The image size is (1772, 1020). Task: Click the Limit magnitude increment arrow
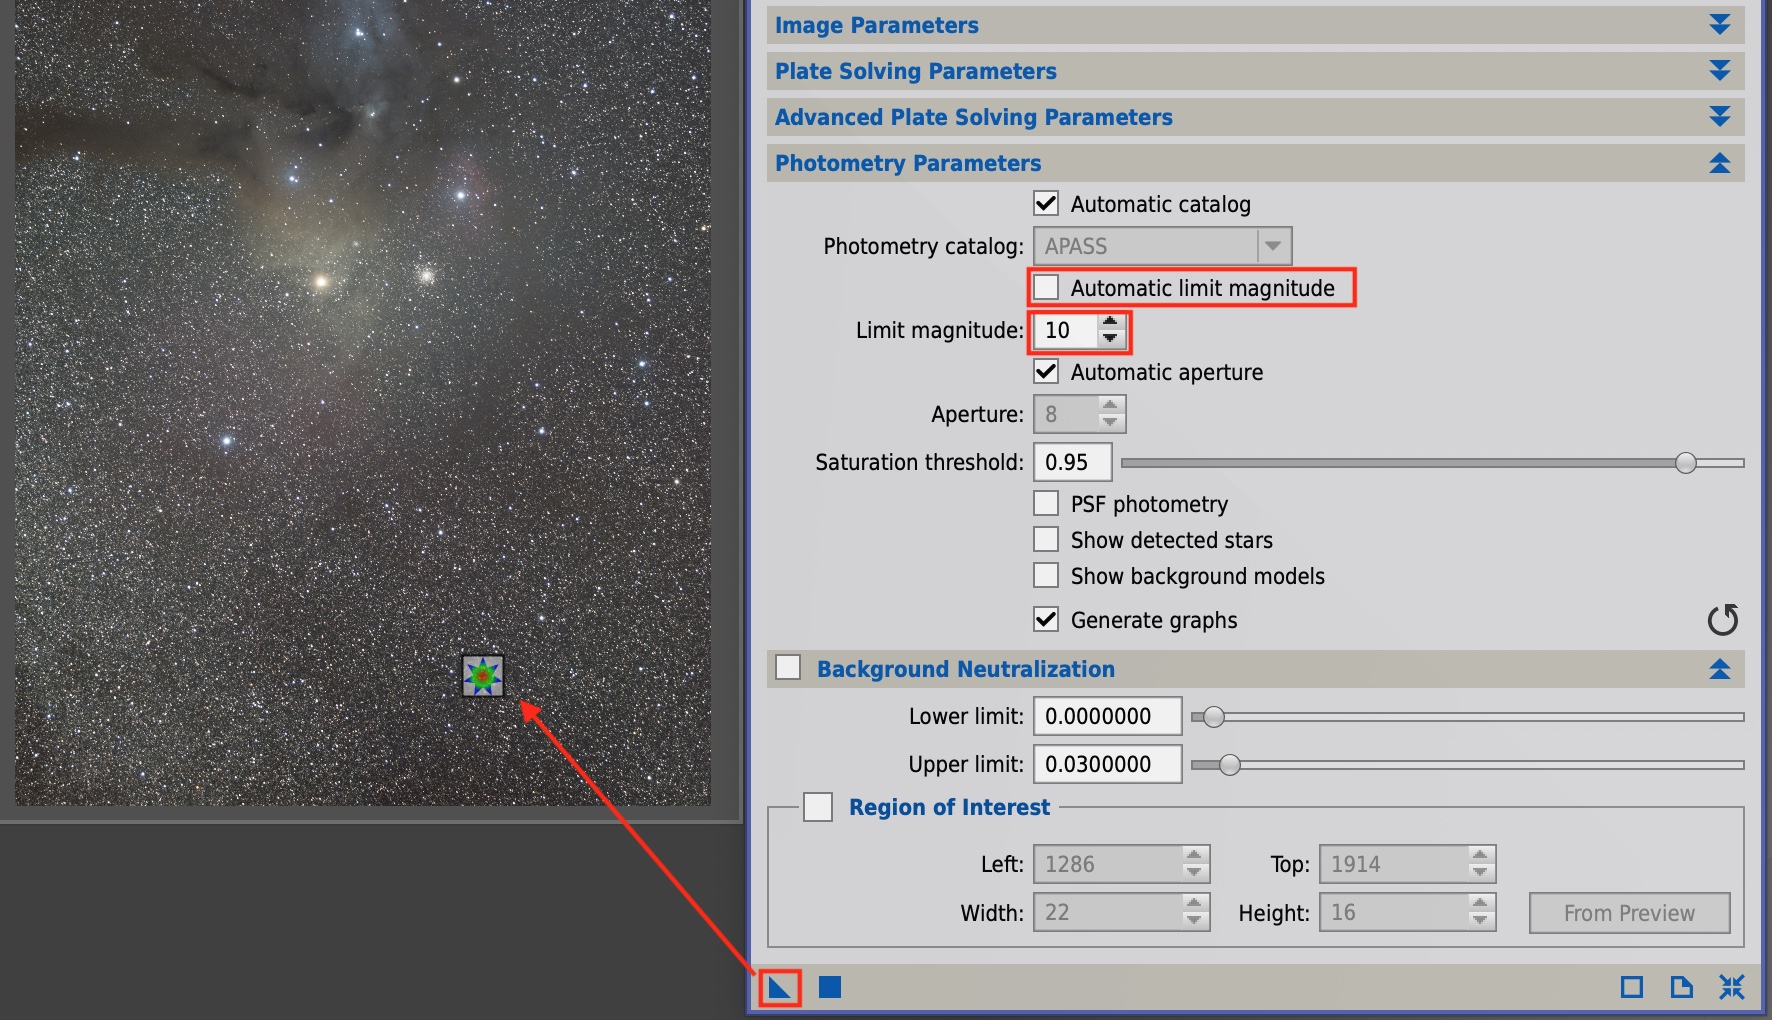pos(1110,322)
